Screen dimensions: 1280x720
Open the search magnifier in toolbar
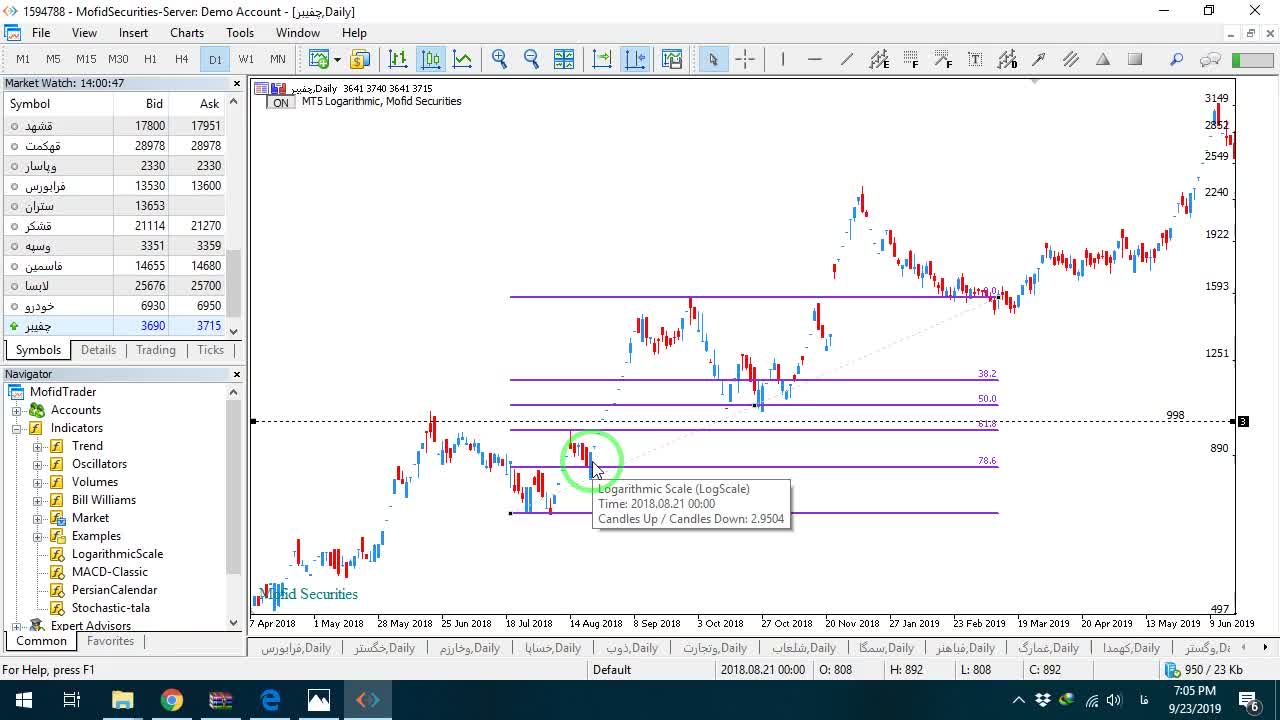1177,59
